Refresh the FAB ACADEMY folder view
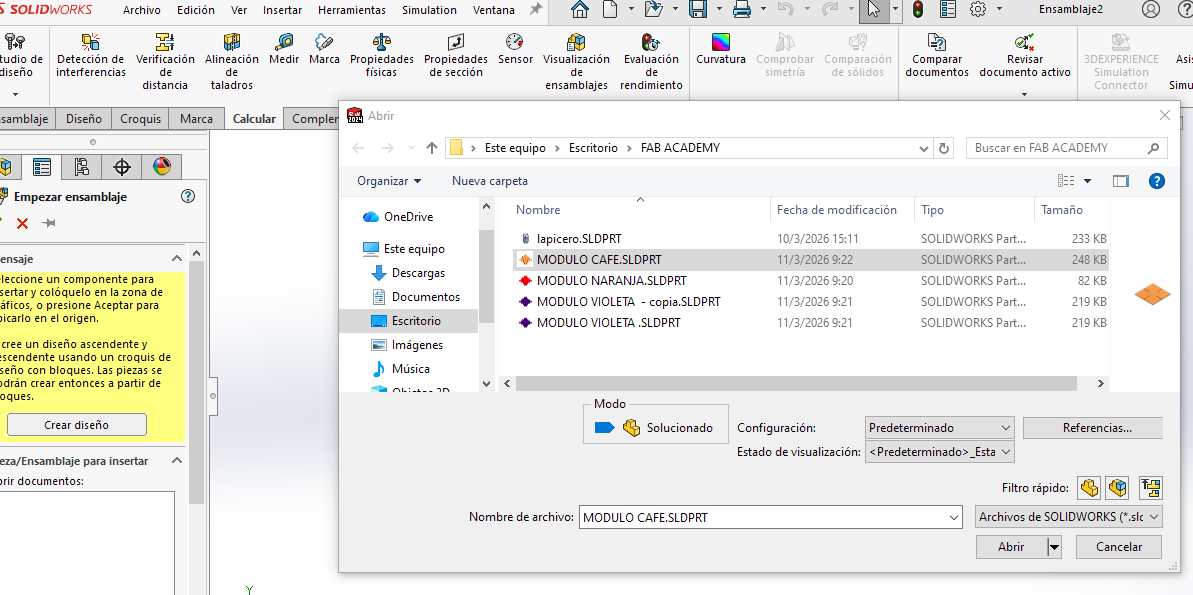The height and width of the screenshot is (595, 1193). (944, 148)
